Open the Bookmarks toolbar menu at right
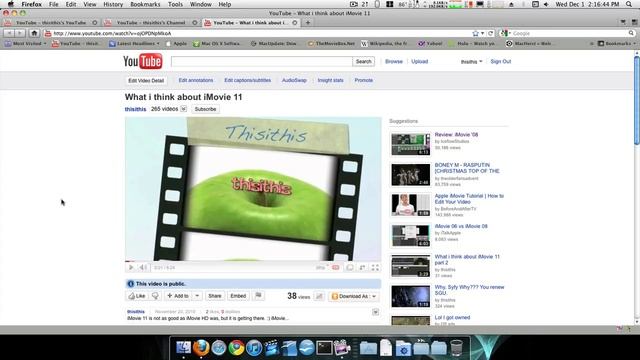Viewport: 640px width, 360px height. 616,43
